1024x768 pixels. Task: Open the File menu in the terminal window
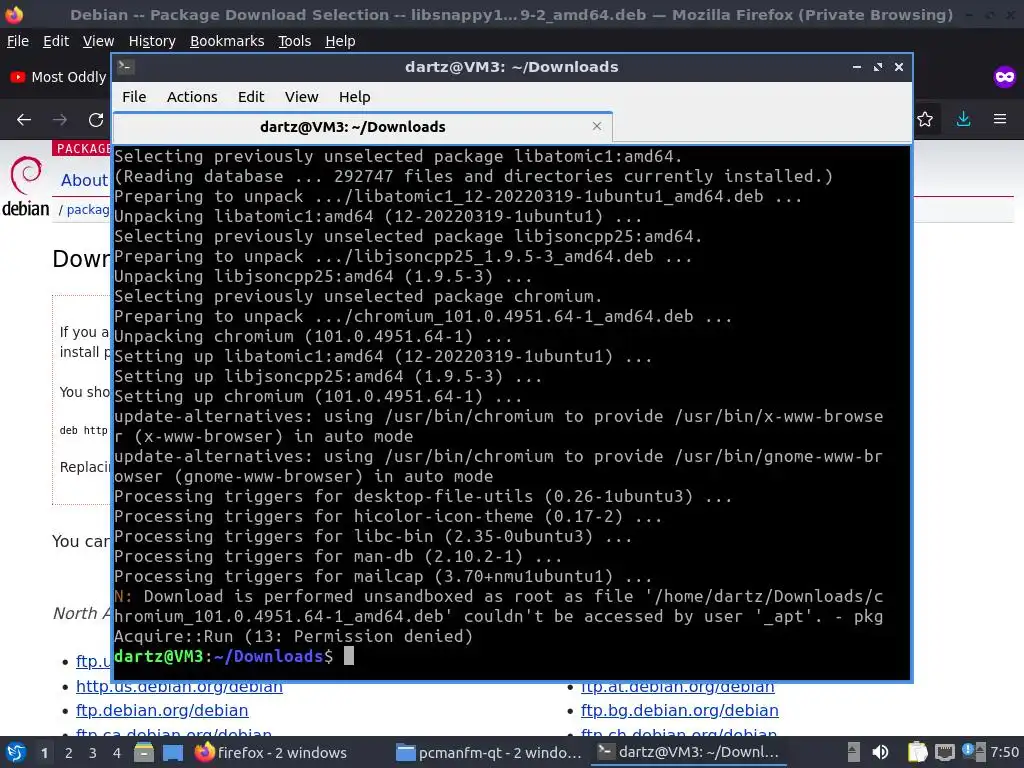[x=134, y=97]
